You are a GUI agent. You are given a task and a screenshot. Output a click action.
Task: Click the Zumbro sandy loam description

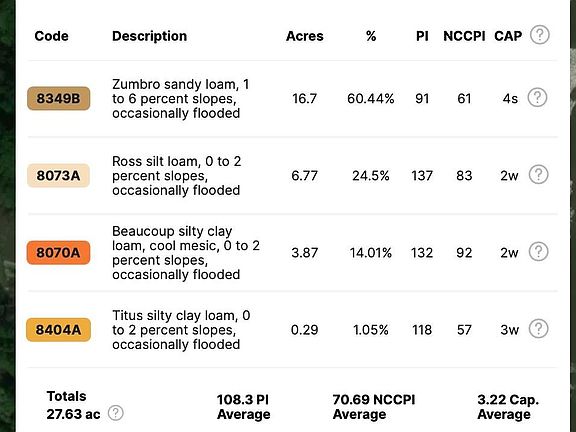[x=181, y=98]
